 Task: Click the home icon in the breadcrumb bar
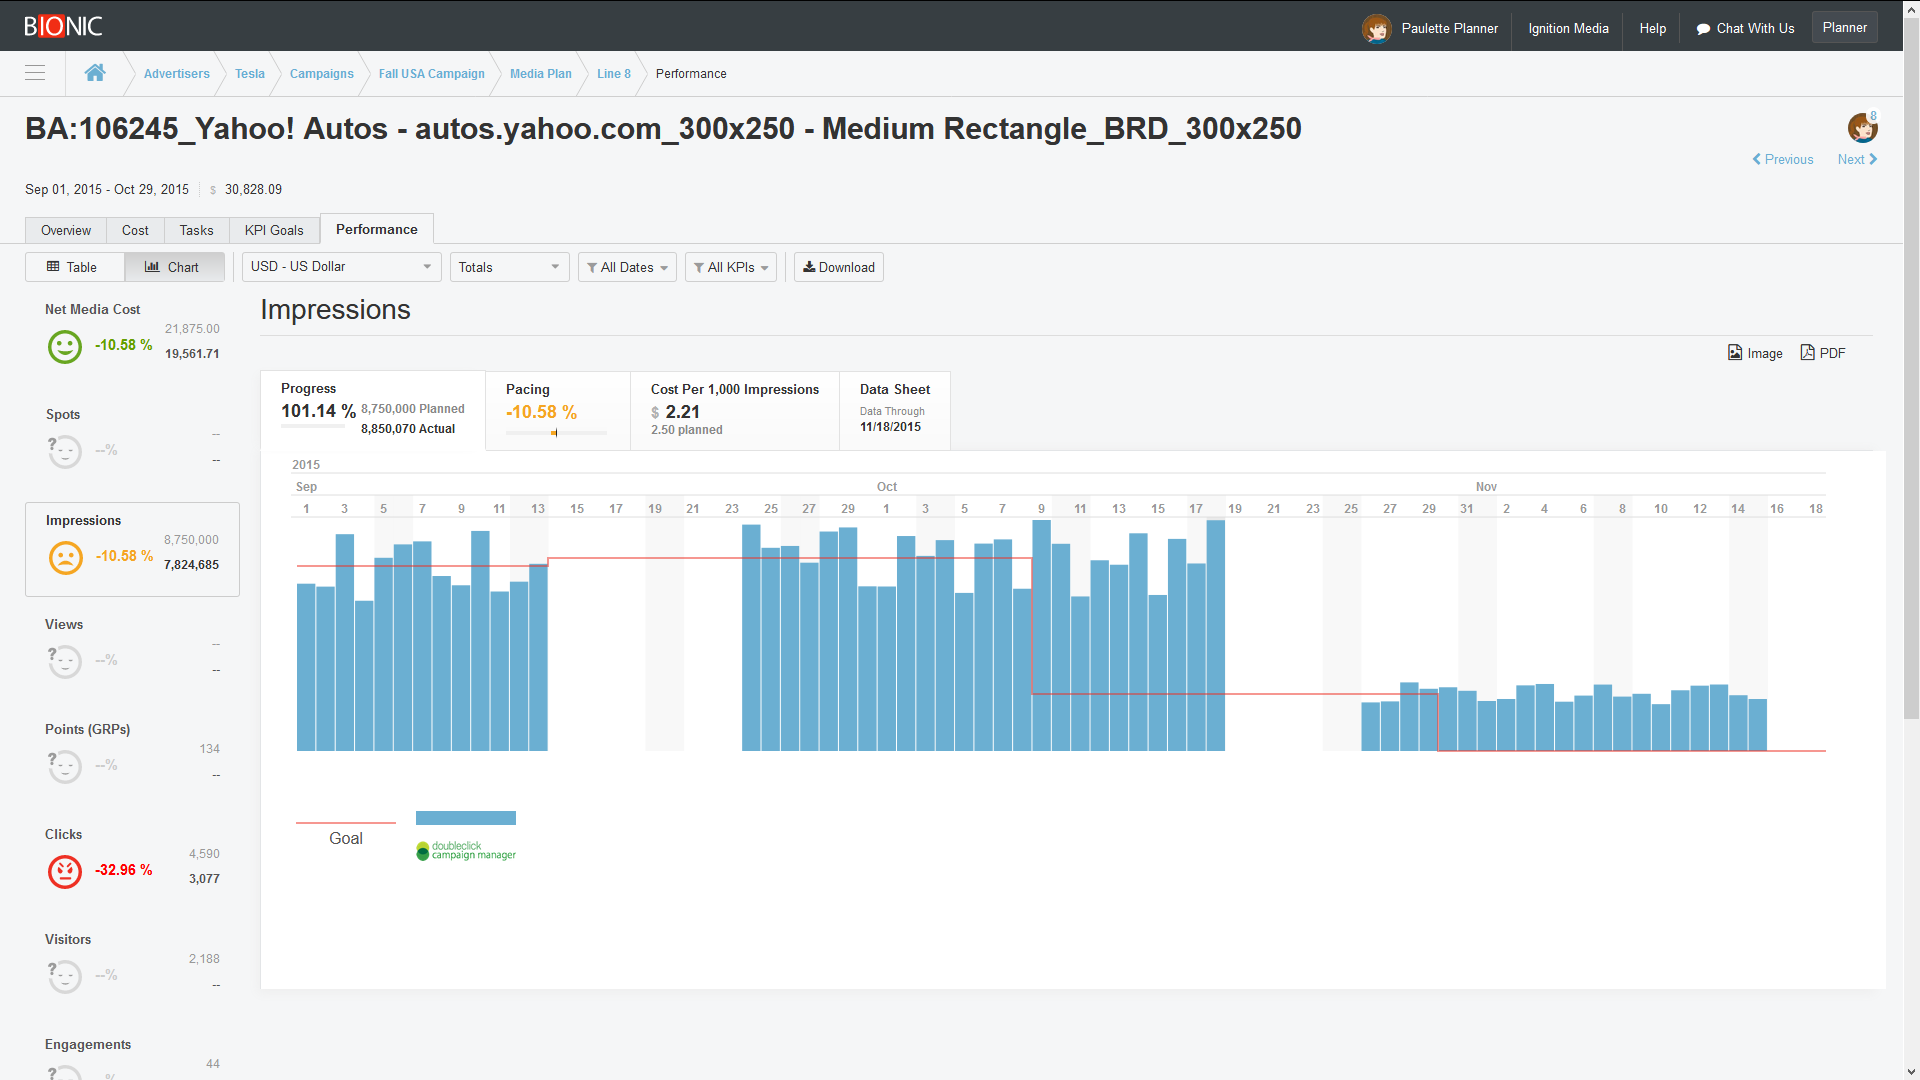95,72
